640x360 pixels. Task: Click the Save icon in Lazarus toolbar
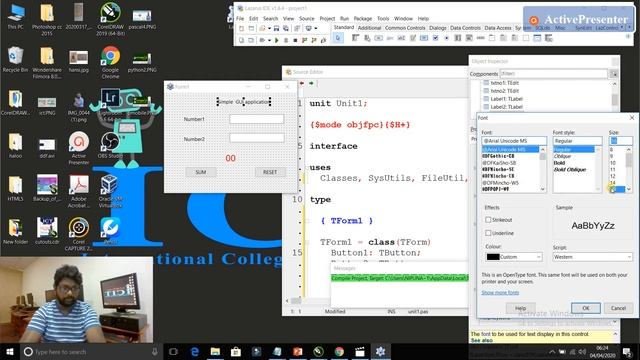point(276,28)
